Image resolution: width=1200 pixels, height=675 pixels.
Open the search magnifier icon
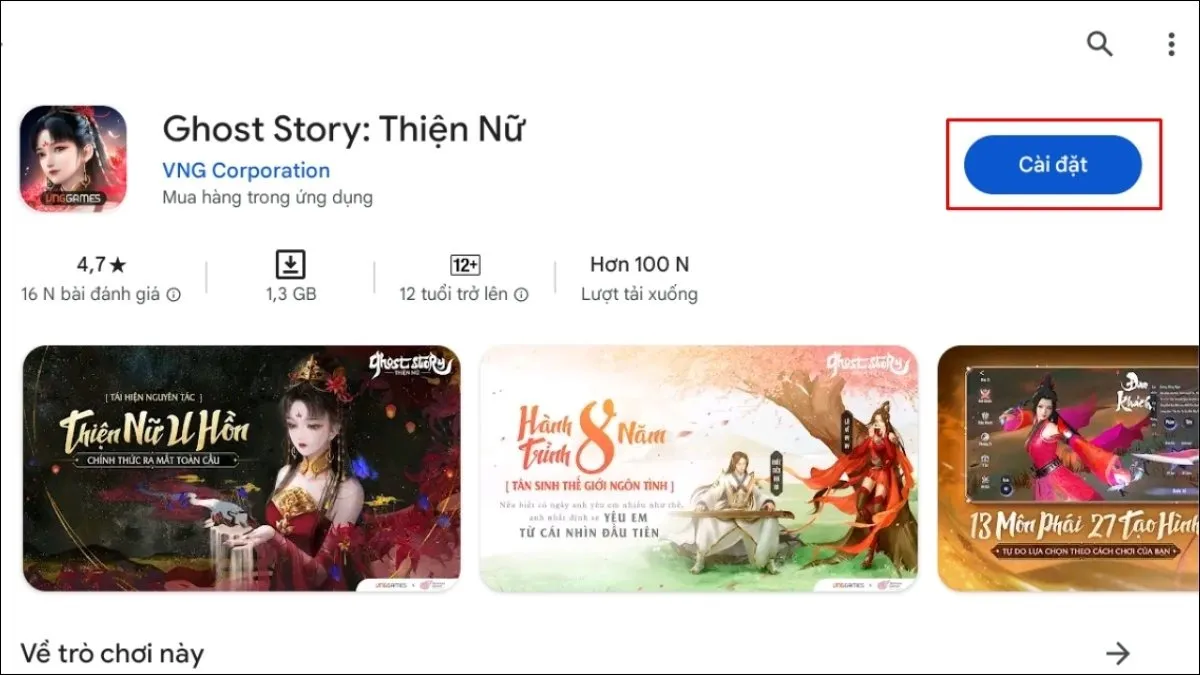coord(1099,44)
